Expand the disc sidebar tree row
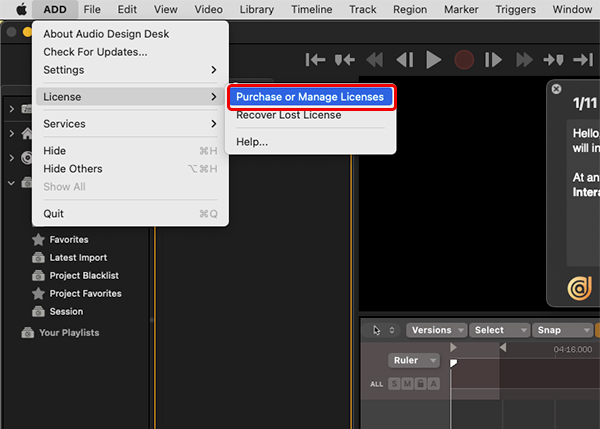 tap(11, 158)
